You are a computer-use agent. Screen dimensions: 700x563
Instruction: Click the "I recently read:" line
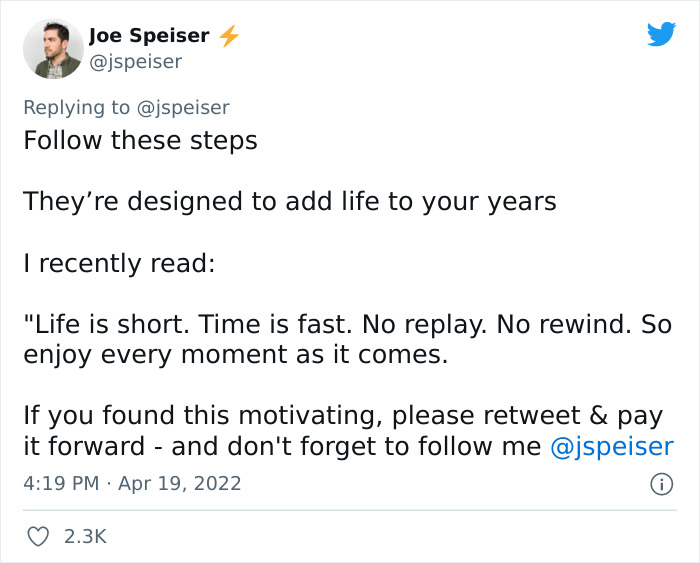tap(120, 263)
